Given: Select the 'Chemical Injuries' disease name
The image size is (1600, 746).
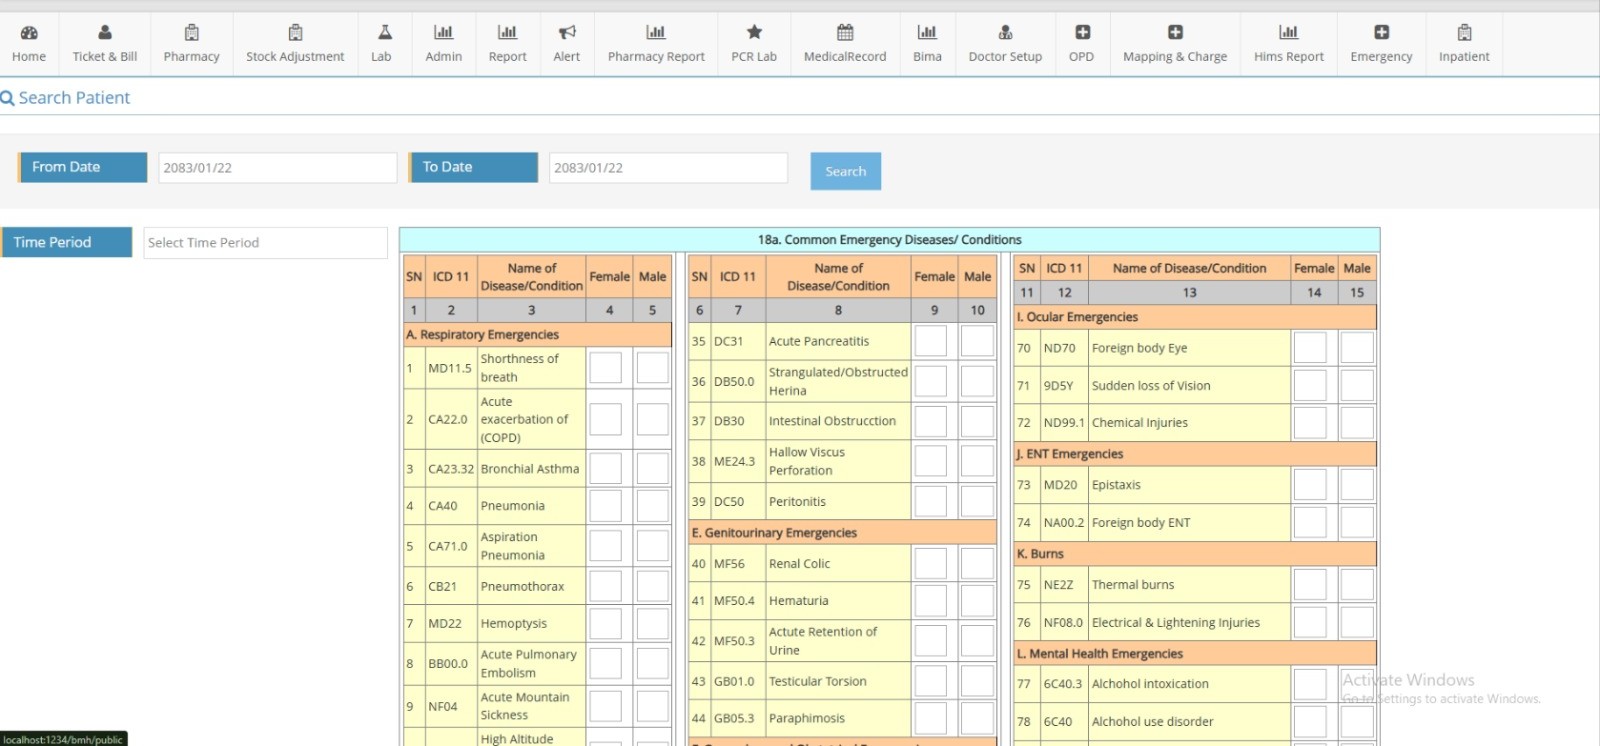Looking at the screenshot, I should click(1140, 423).
